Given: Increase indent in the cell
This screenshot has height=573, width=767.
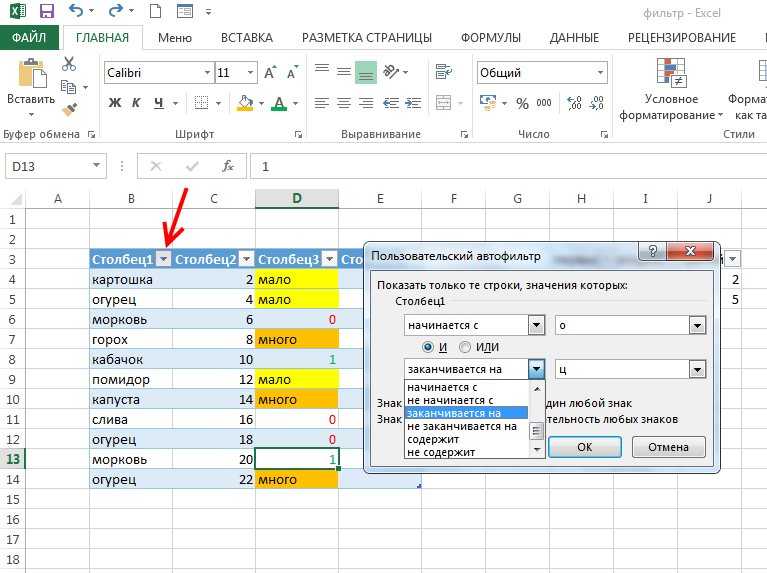Looking at the screenshot, I should (x=413, y=103).
